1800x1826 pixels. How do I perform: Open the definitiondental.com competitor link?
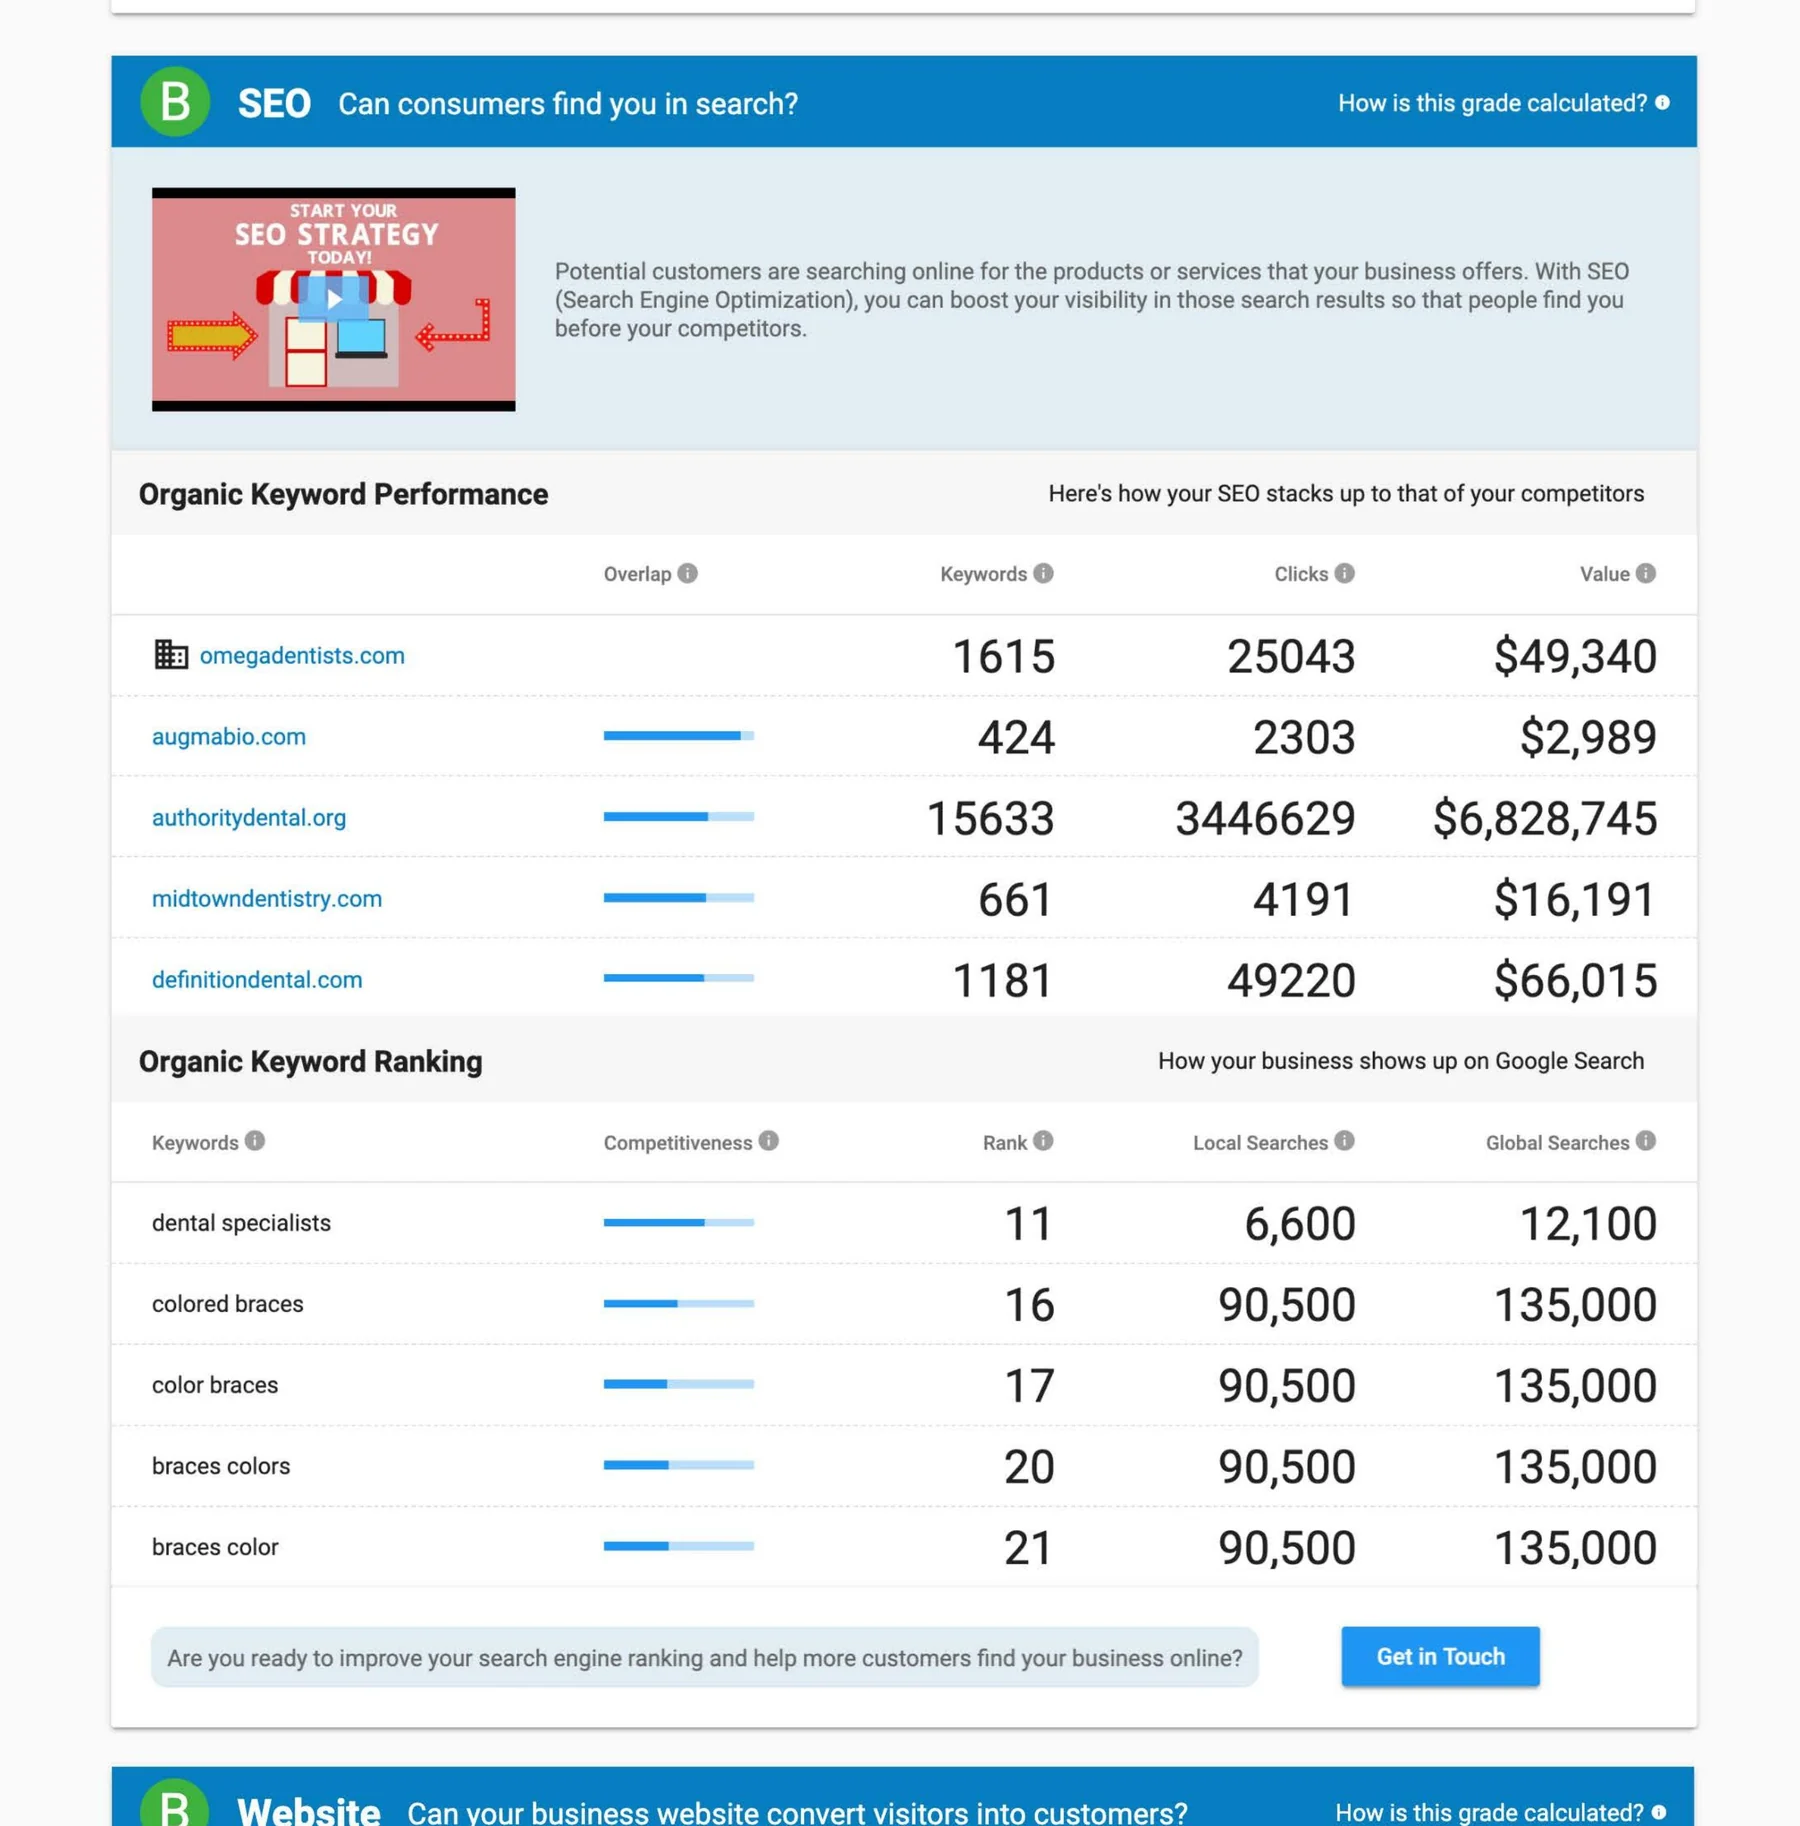tap(257, 979)
